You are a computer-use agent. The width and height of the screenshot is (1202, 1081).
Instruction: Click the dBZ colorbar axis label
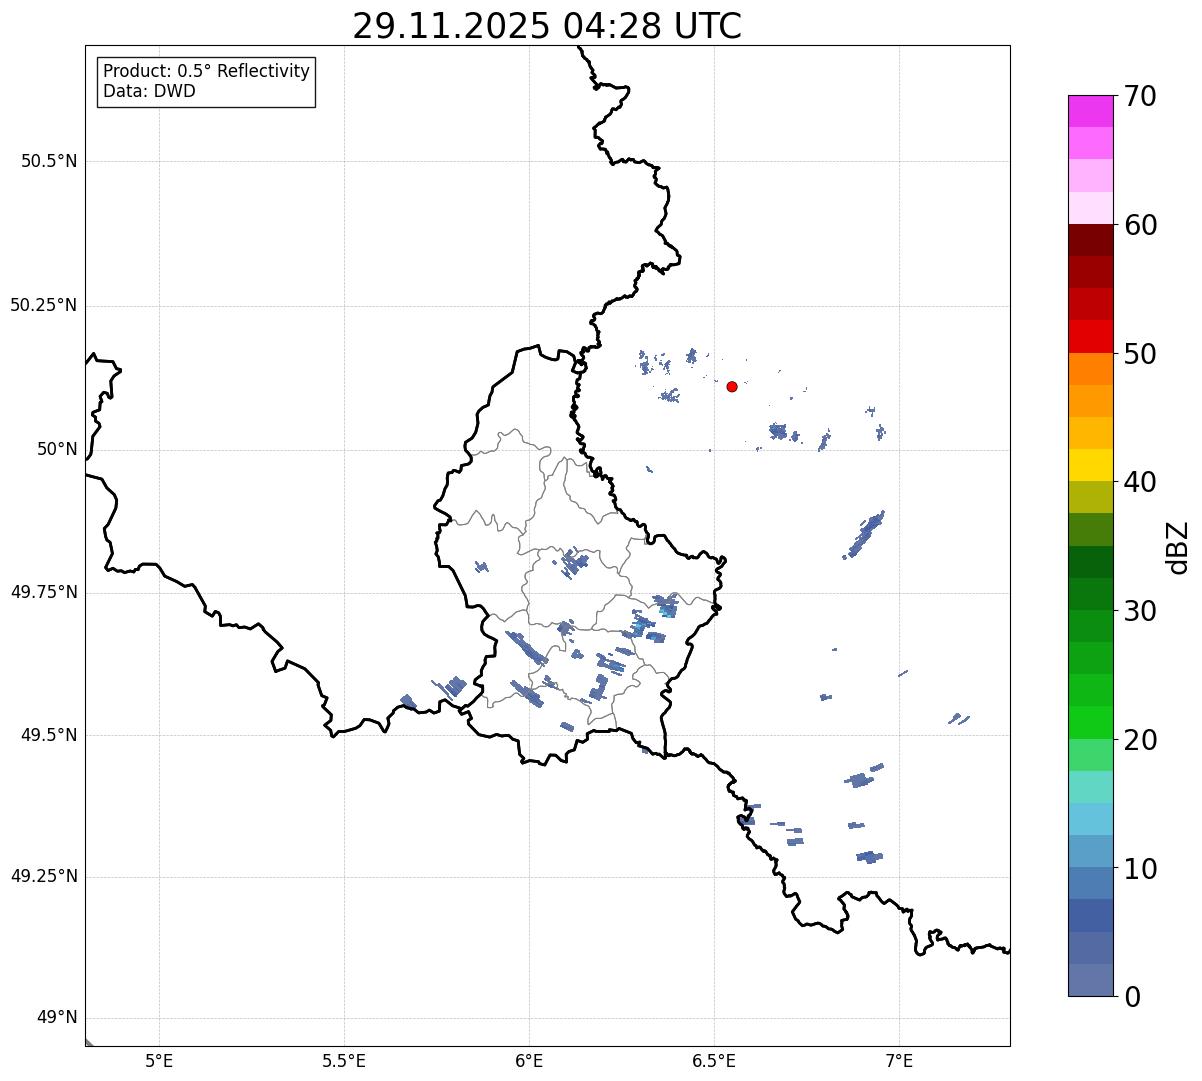[1178, 547]
